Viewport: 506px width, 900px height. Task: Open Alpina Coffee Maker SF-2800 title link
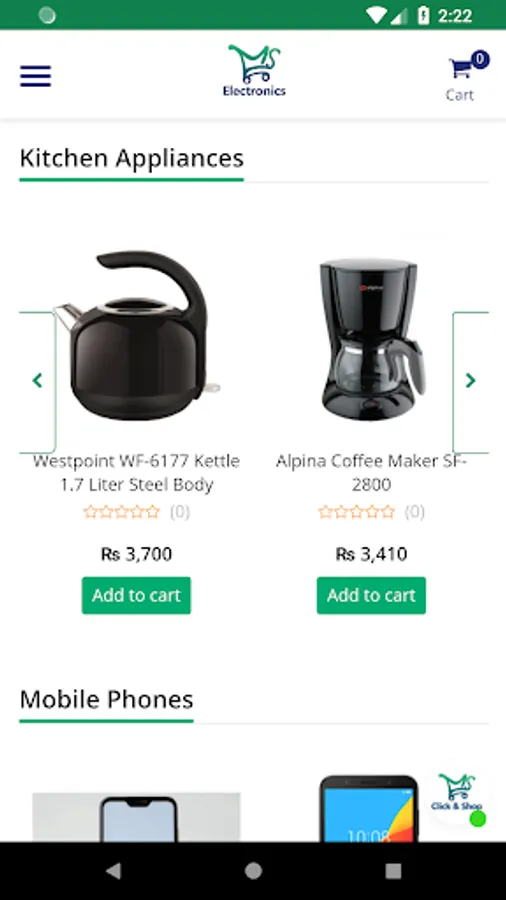[x=371, y=472]
